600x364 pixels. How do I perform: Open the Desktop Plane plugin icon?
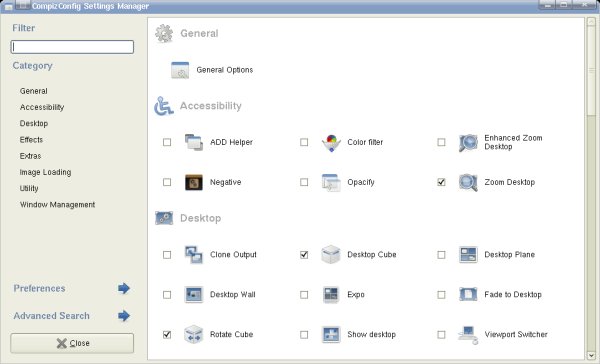pyautogui.click(x=468, y=255)
